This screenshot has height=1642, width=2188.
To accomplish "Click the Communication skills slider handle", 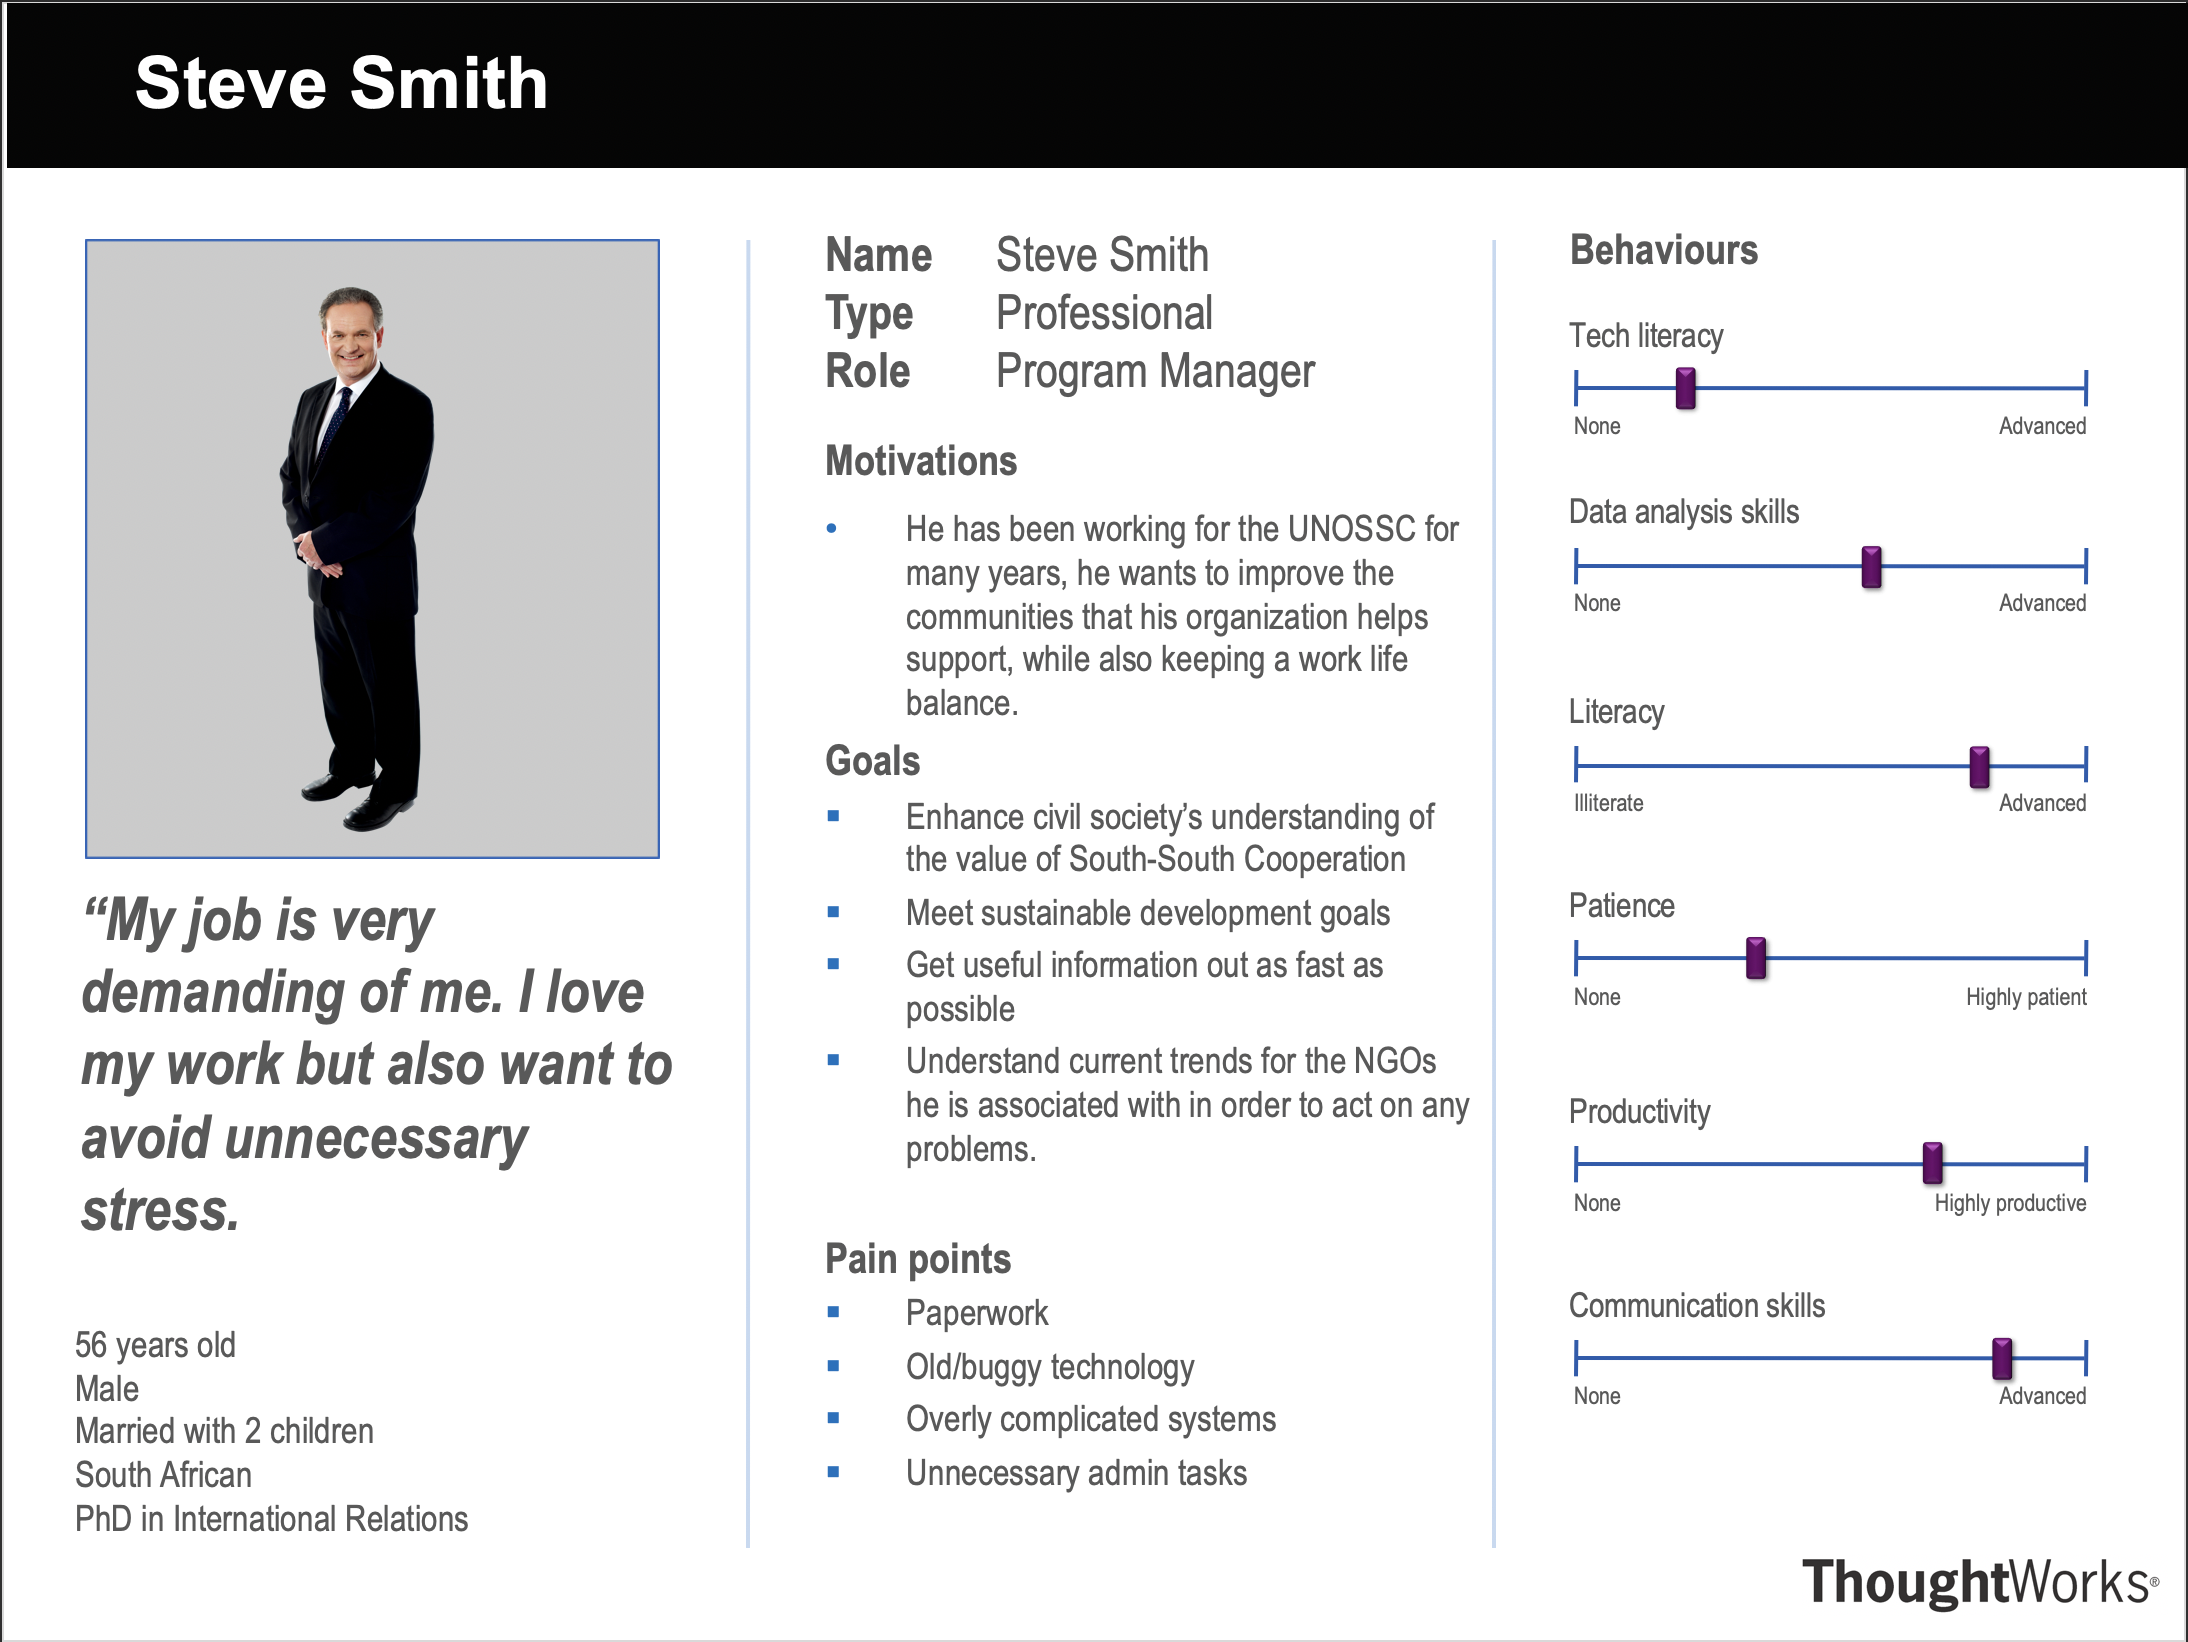I will click(x=2001, y=1357).
